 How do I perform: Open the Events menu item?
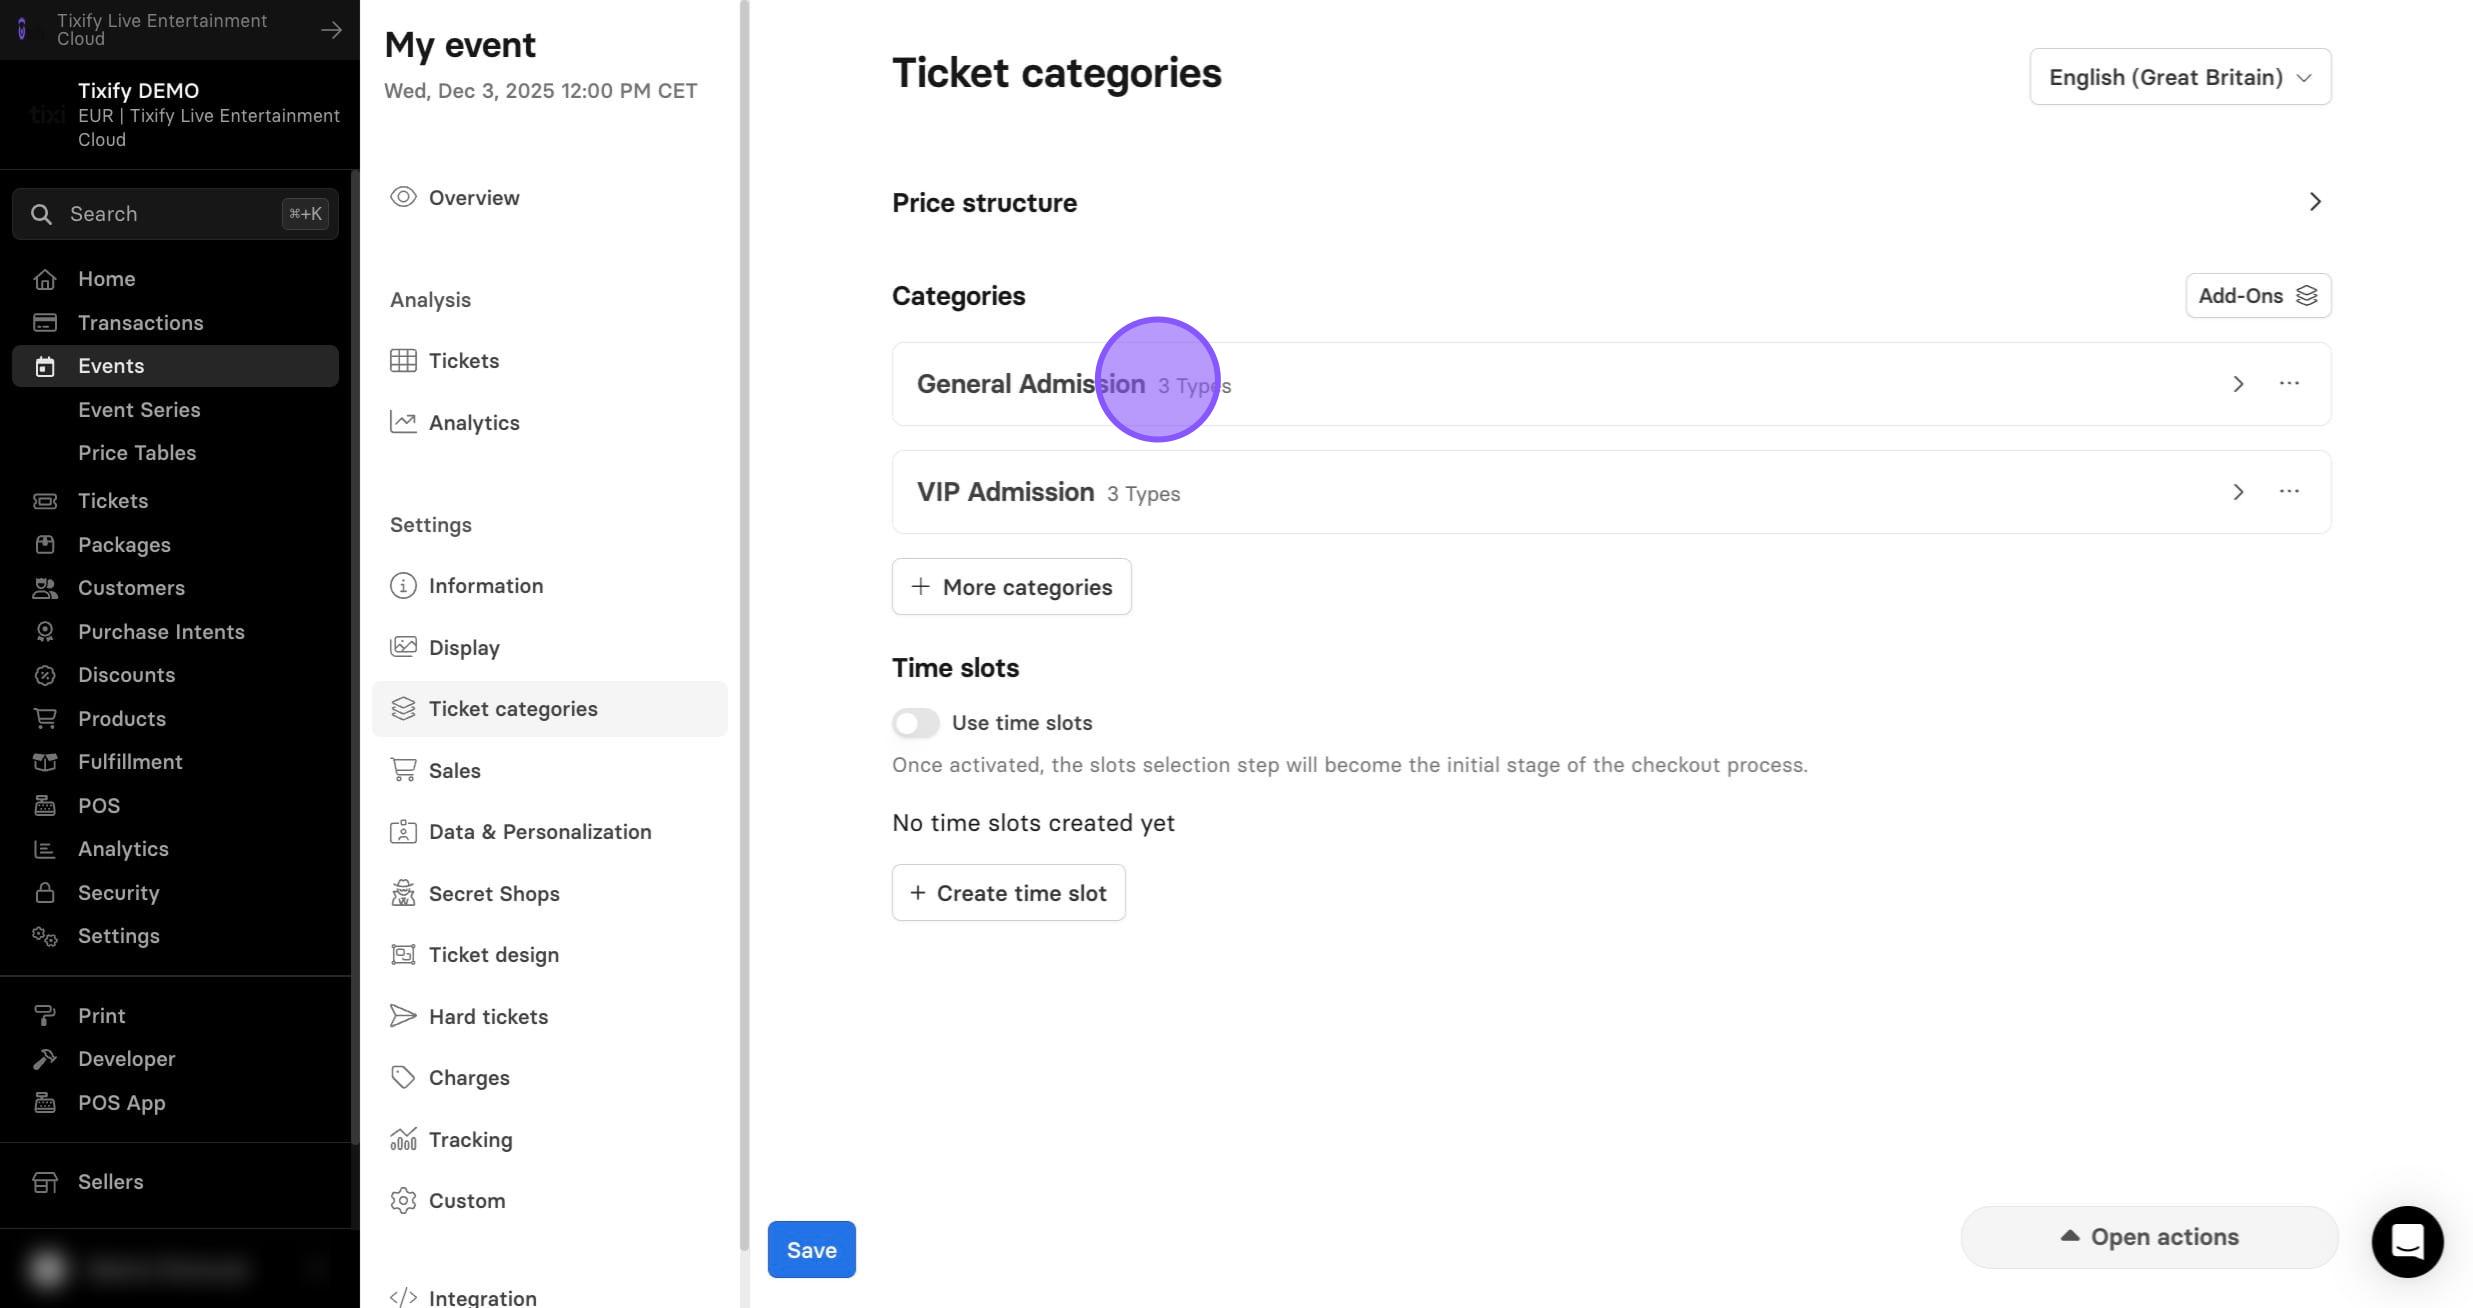click(175, 366)
